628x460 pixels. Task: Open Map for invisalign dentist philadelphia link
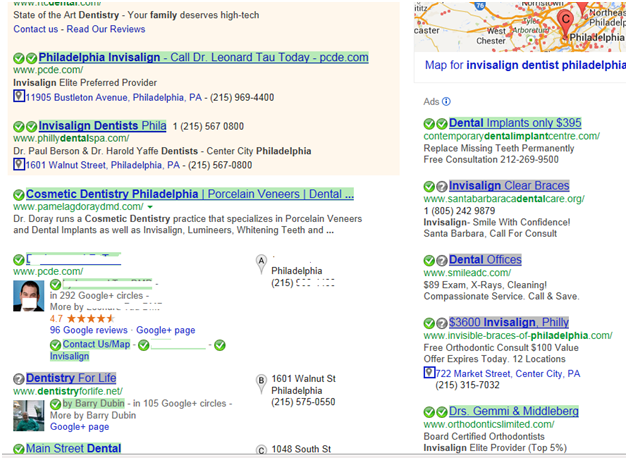coord(525,65)
